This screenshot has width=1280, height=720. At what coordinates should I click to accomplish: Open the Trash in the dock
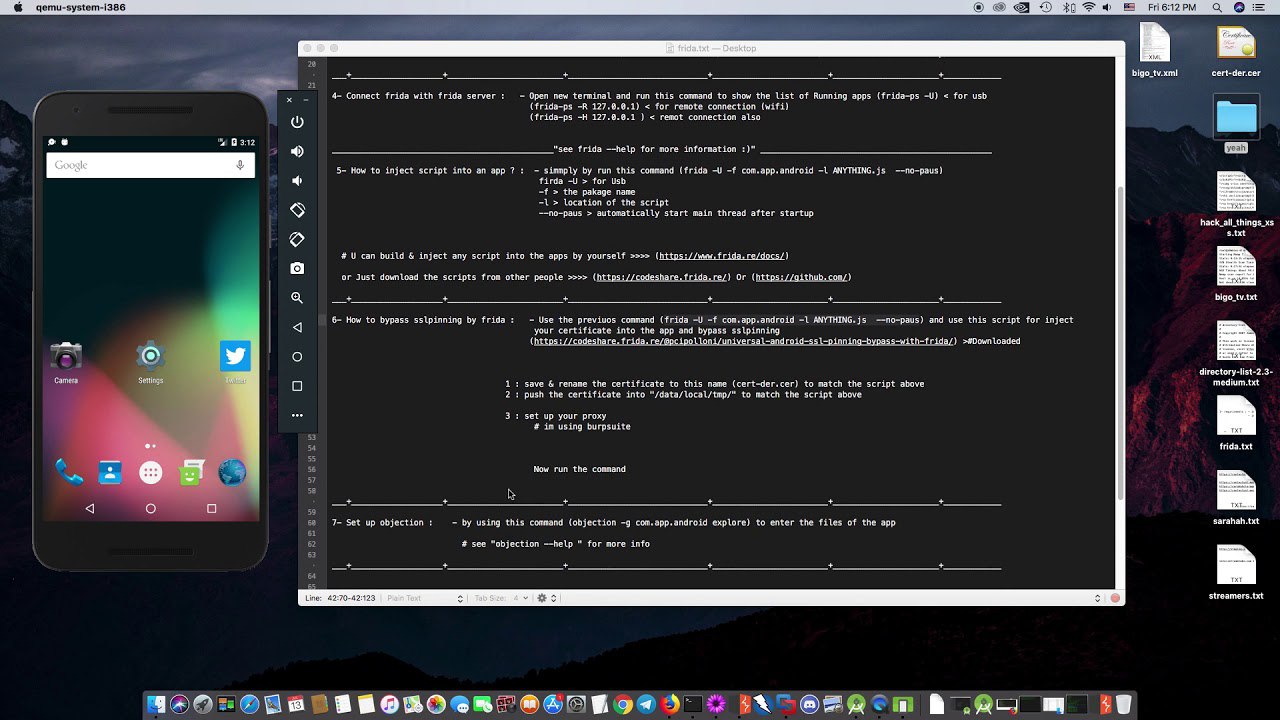(x=1124, y=705)
